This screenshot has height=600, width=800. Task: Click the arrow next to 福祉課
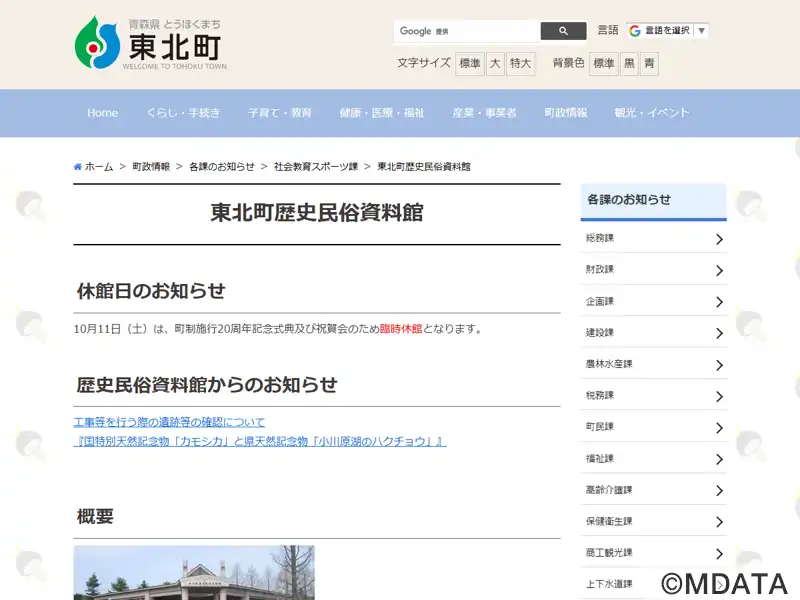(718, 459)
